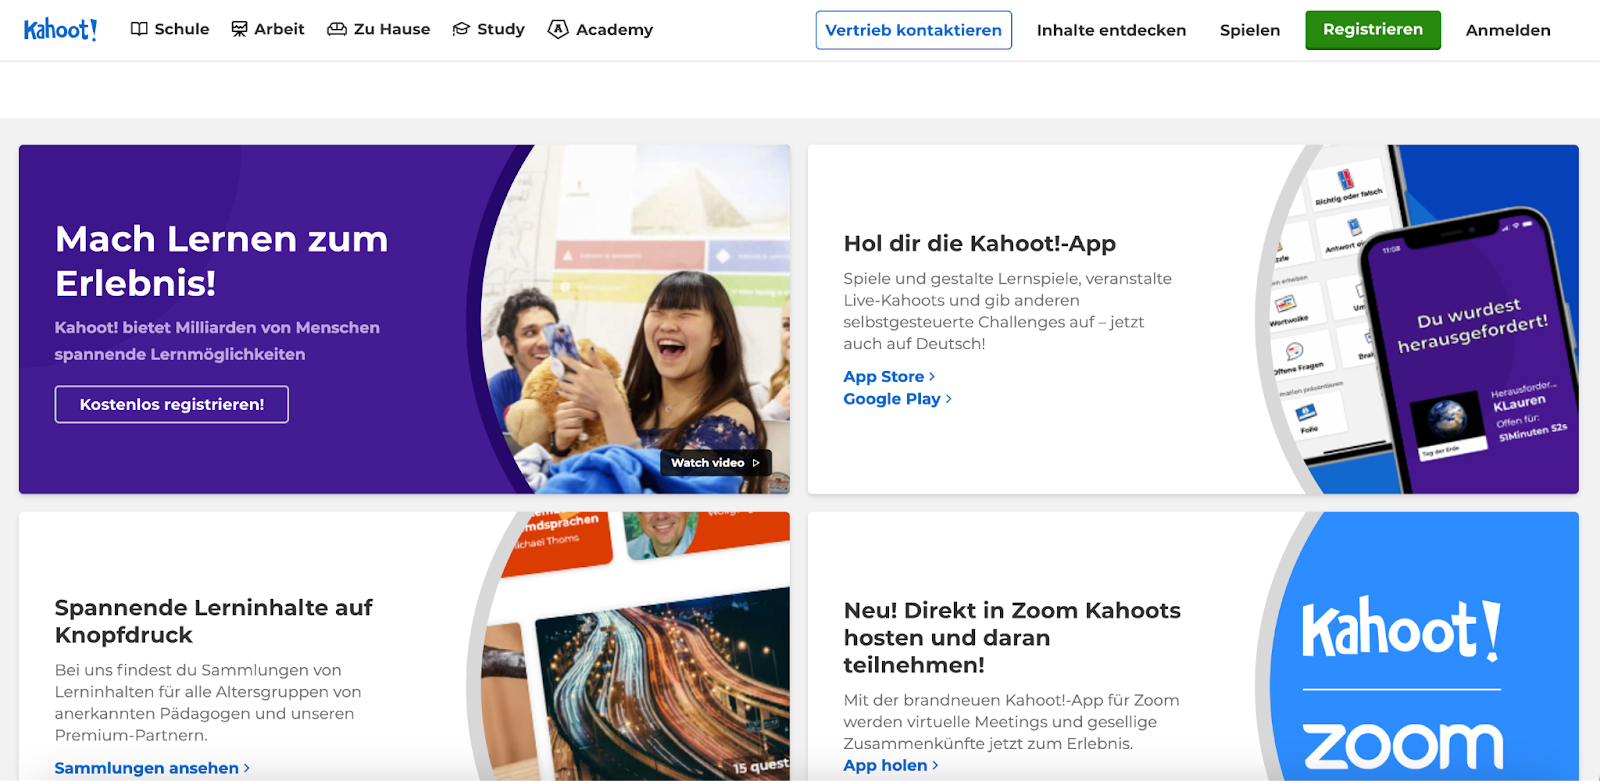Click the chevron after App Store
This screenshot has width=1600, height=781.
click(x=932, y=376)
